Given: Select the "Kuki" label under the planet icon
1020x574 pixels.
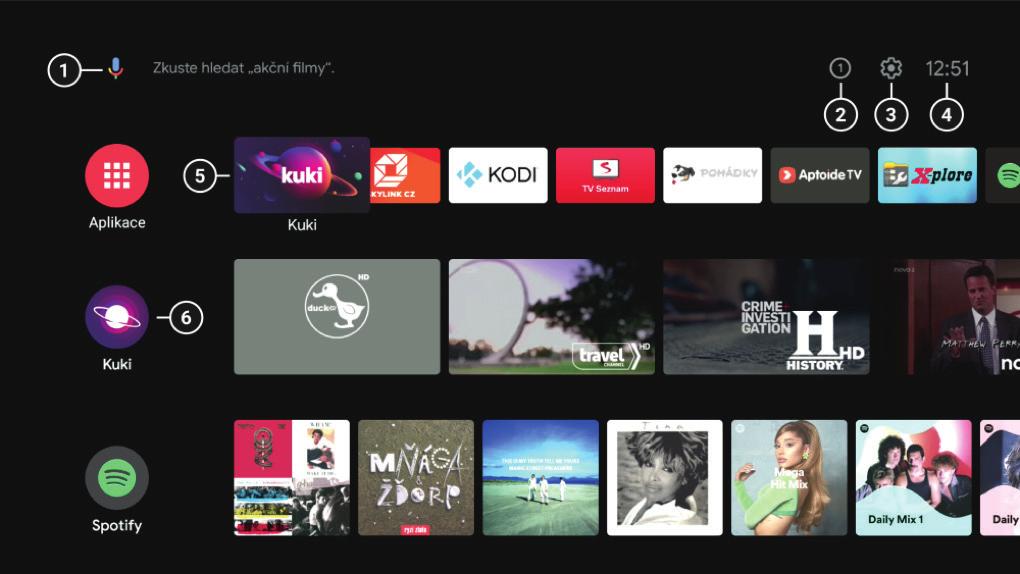Looking at the screenshot, I should (117, 364).
